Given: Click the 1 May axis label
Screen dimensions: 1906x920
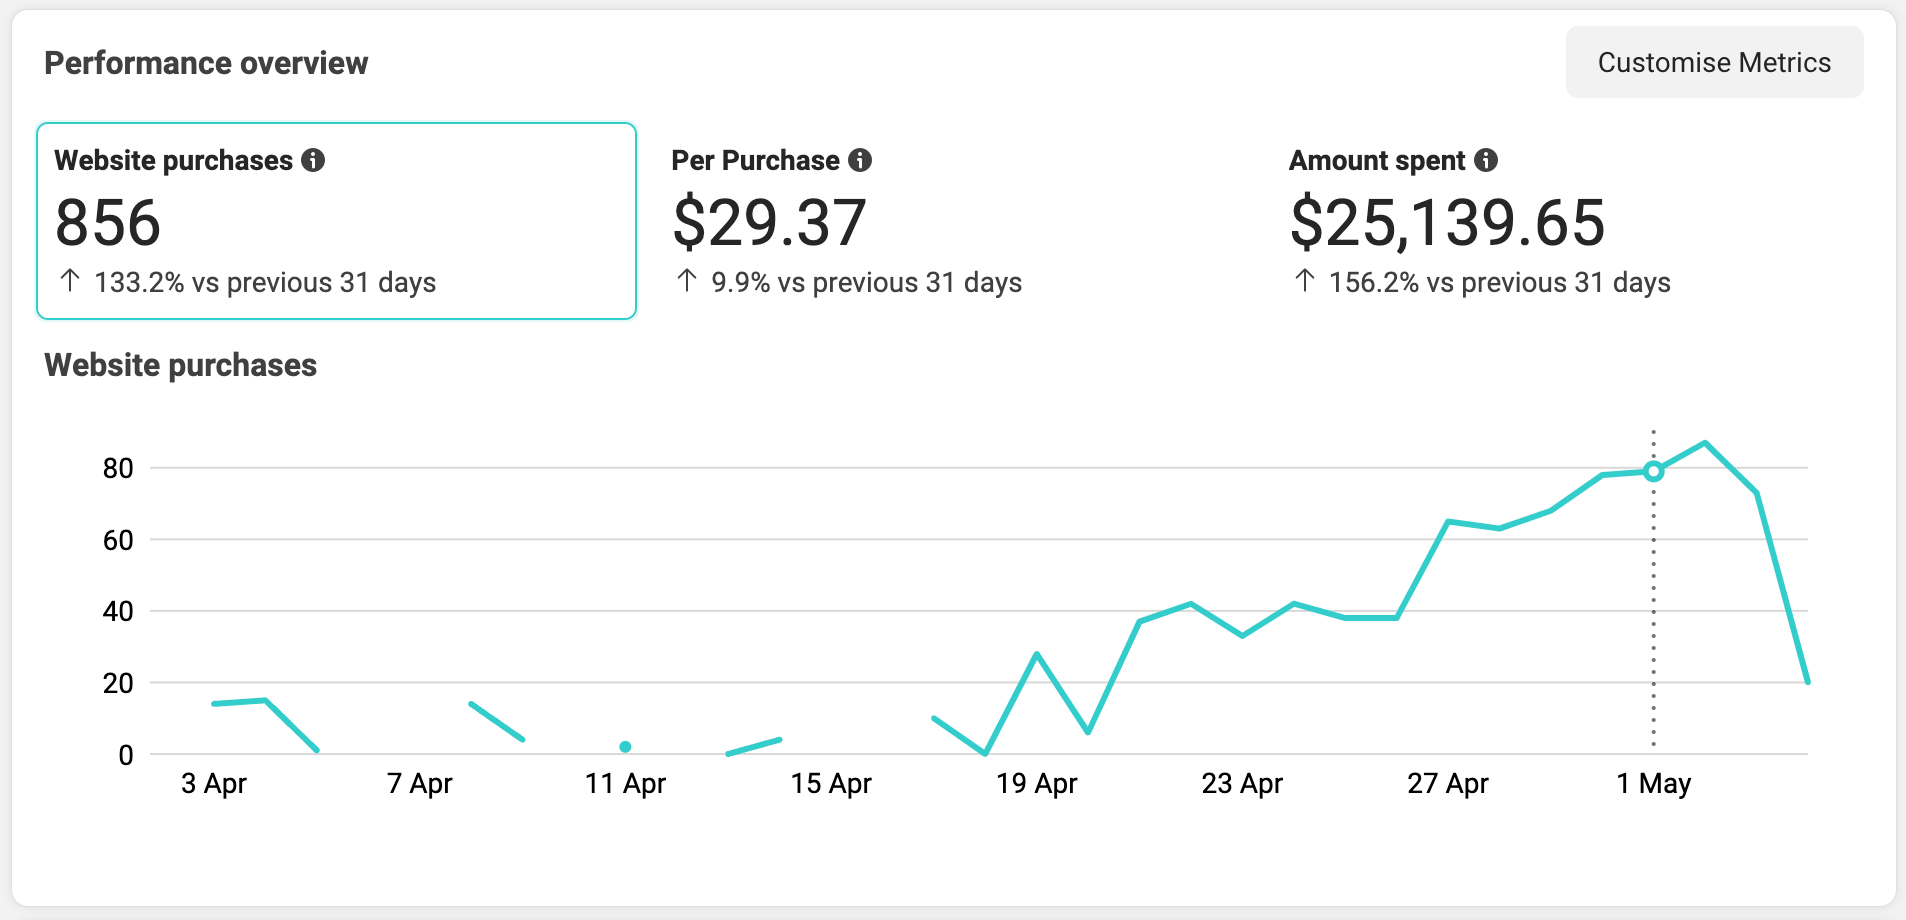Looking at the screenshot, I should (x=1653, y=784).
